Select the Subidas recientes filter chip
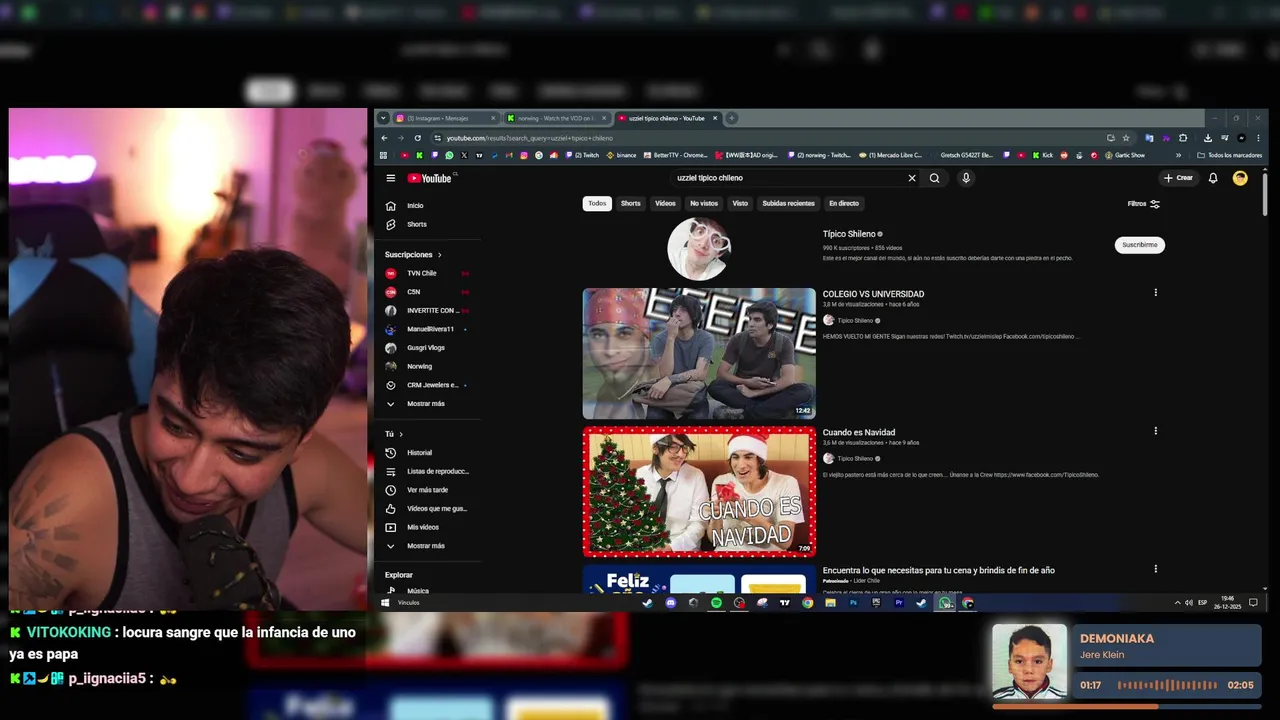1280x720 pixels. pyautogui.click(x=789, y=204)
